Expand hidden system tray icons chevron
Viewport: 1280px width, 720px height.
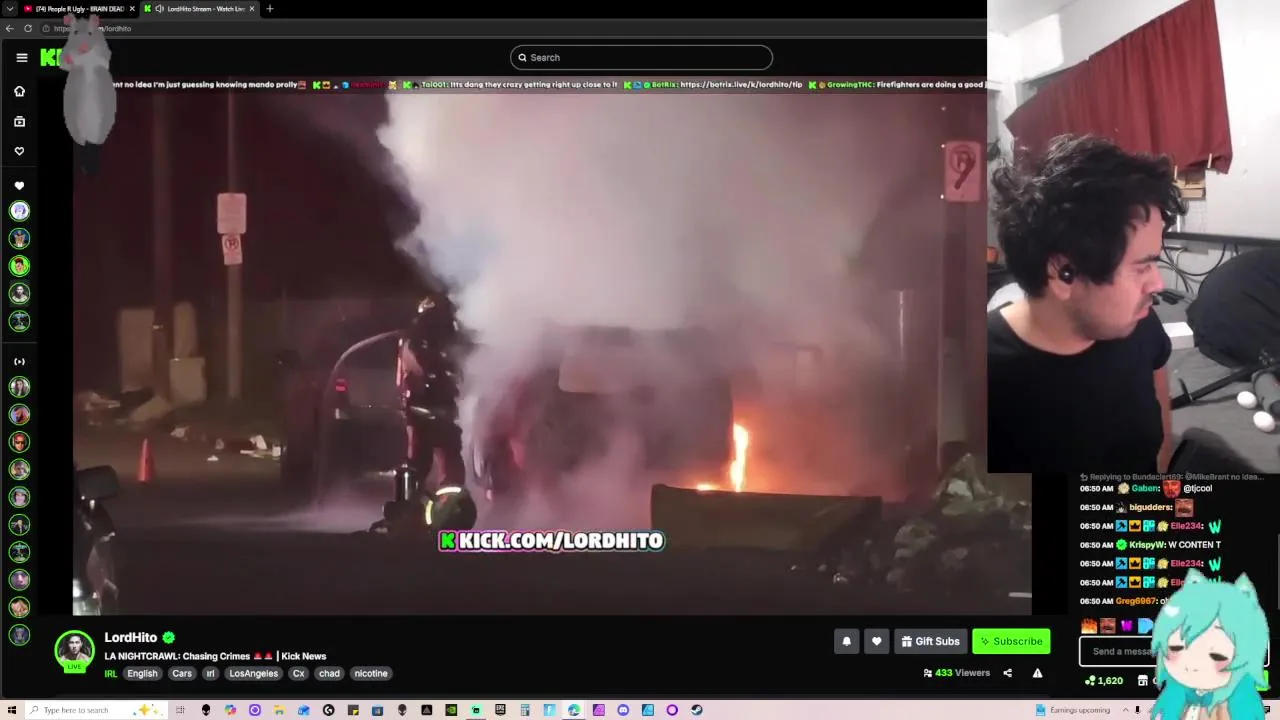1124,710
